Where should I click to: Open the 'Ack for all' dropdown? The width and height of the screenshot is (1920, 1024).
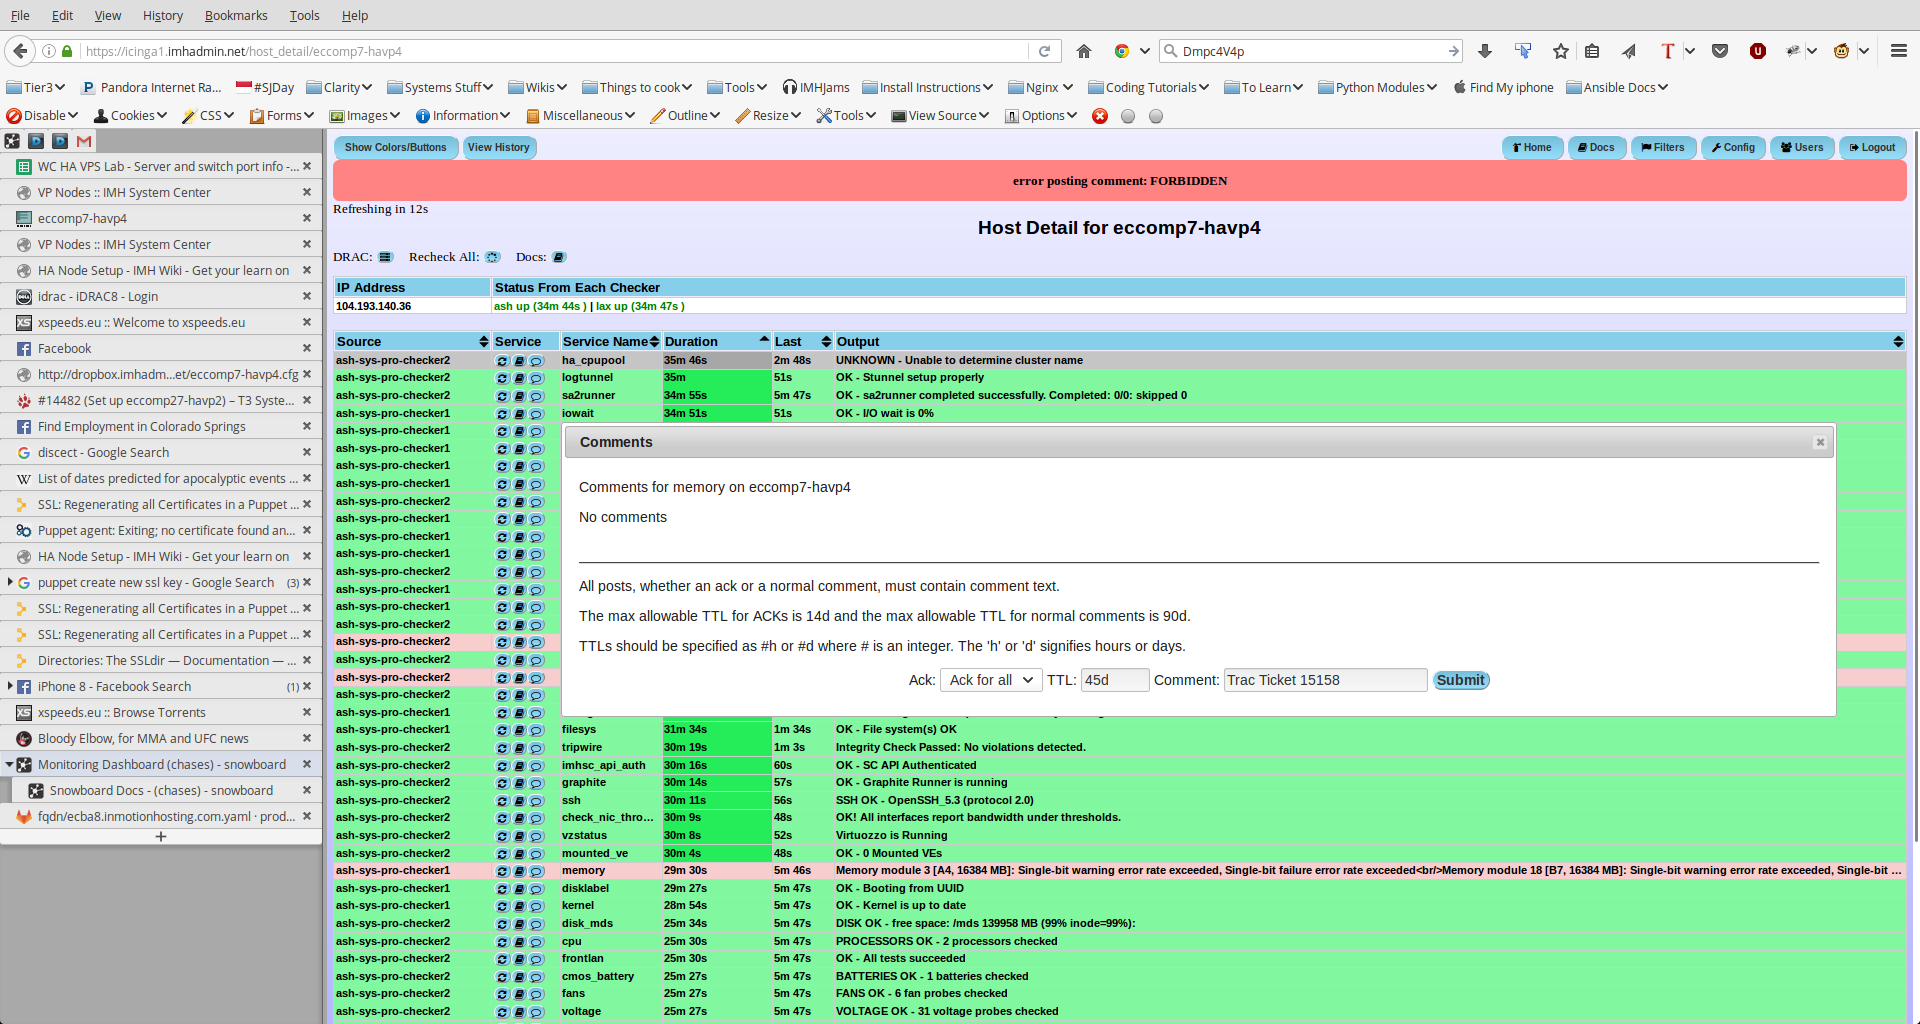[991, 680]
